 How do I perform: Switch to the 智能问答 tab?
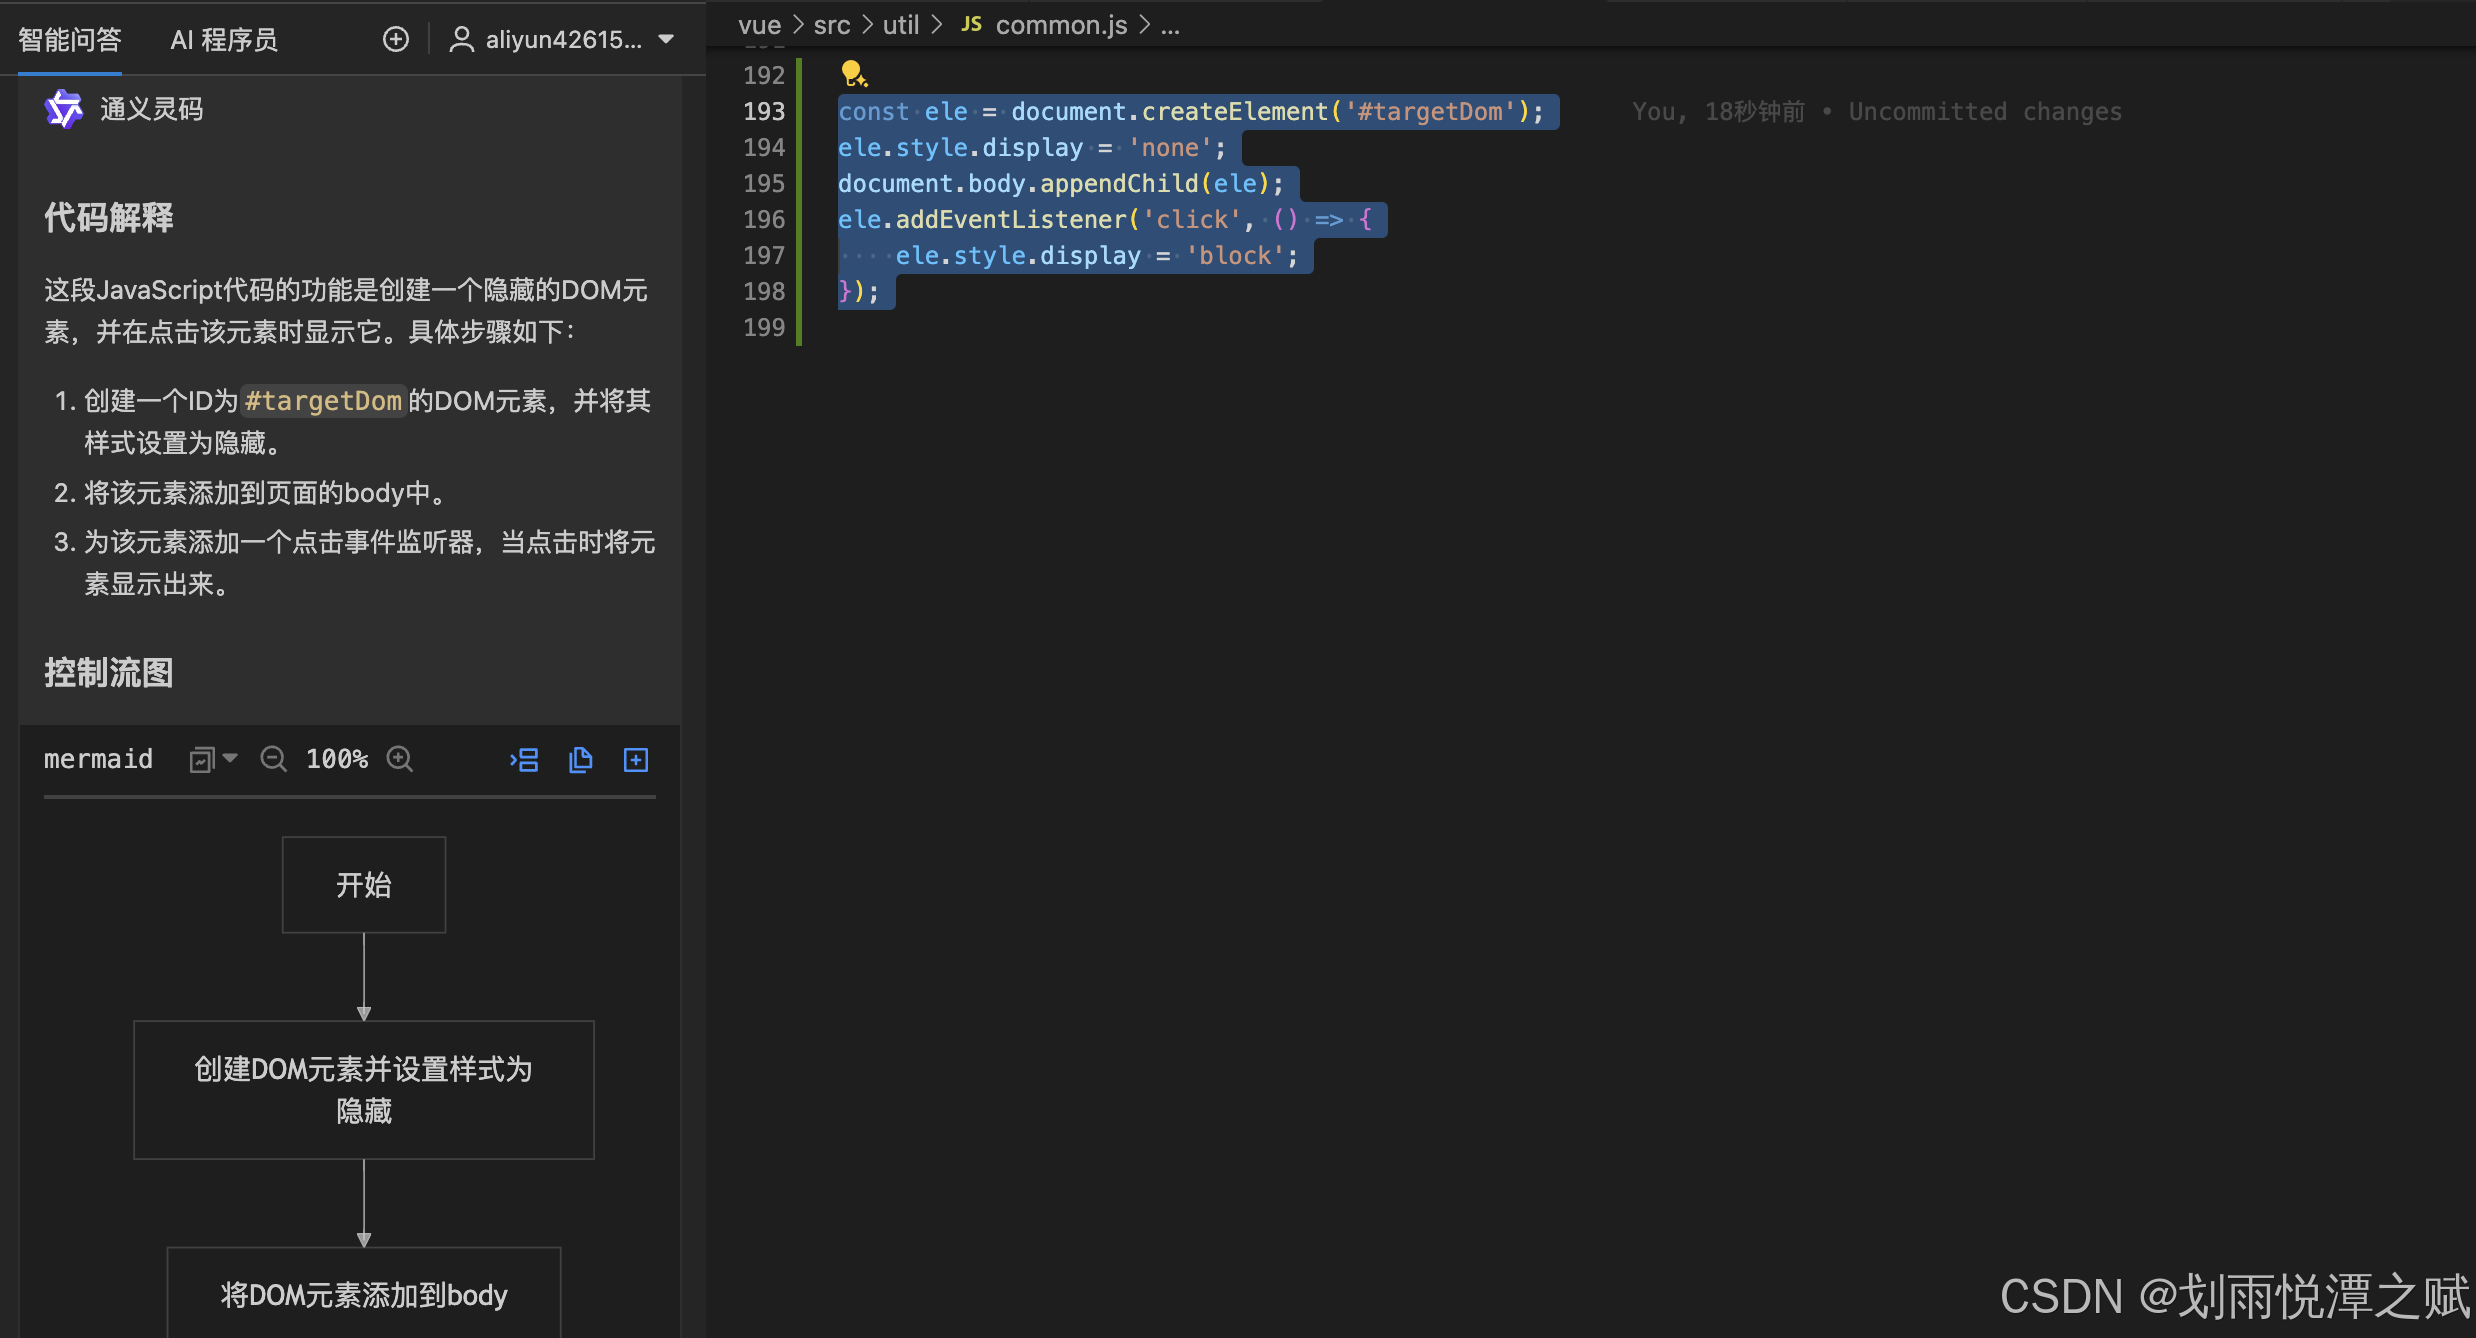click(x=70, y=40)
